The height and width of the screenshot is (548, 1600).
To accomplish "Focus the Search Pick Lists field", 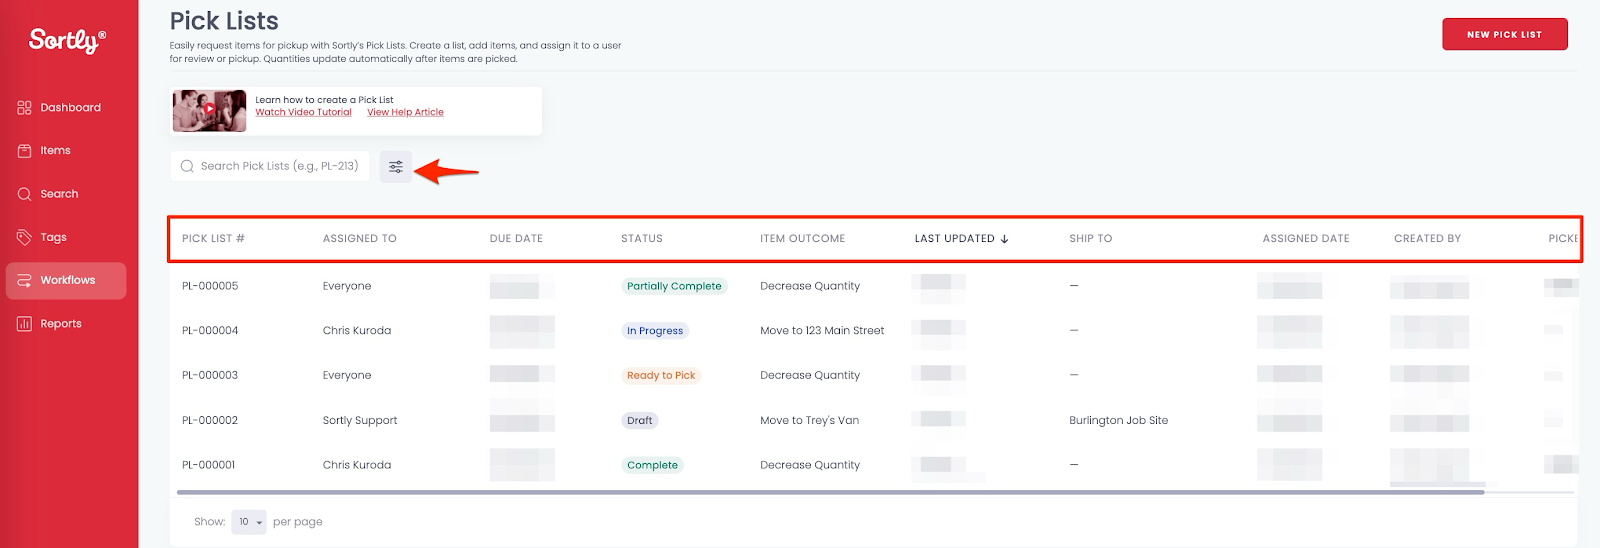I will click(270, 167).
